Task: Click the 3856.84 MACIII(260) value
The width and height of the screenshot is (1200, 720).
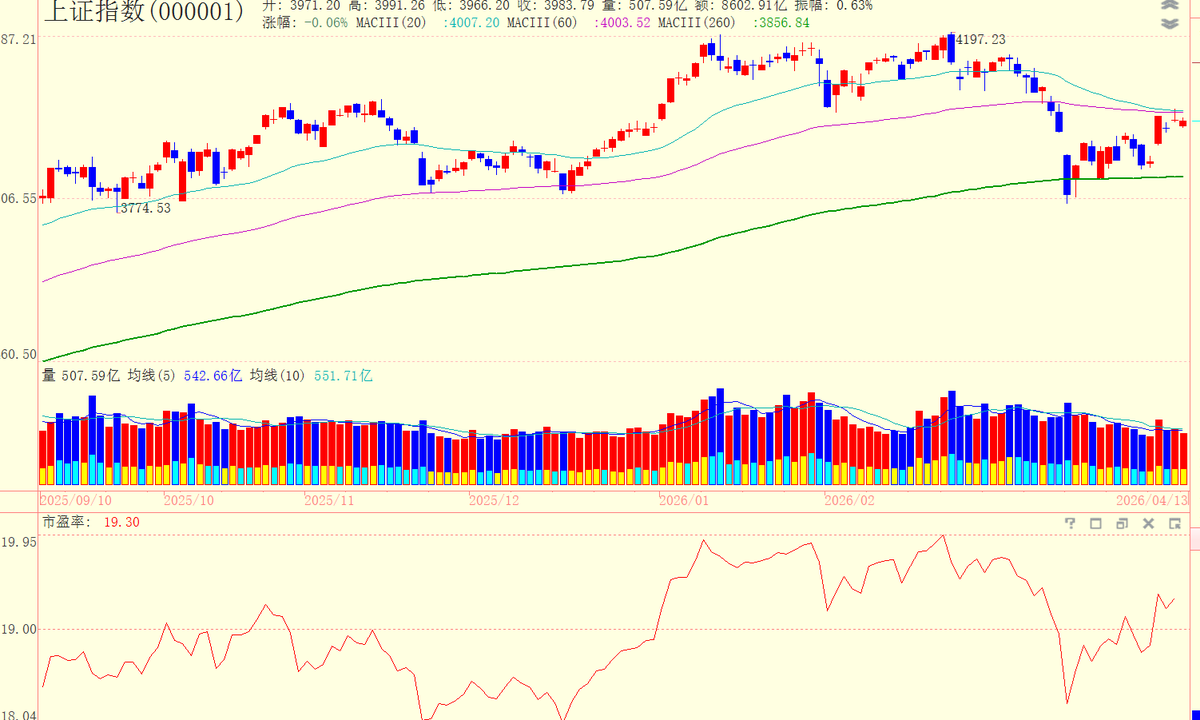Action: [x=780, y=22]
